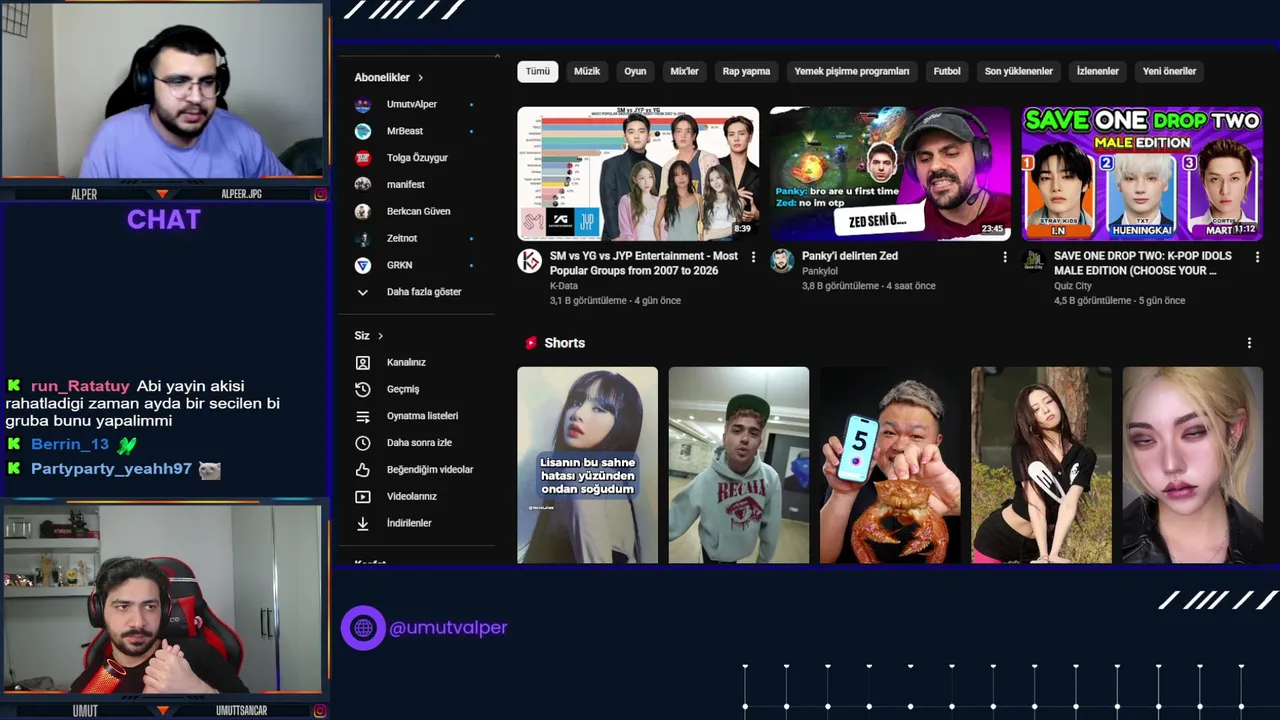This screenshot has width=1280, height=720.
Task: Select the Müzik filter chip
Action: [587, 71]
